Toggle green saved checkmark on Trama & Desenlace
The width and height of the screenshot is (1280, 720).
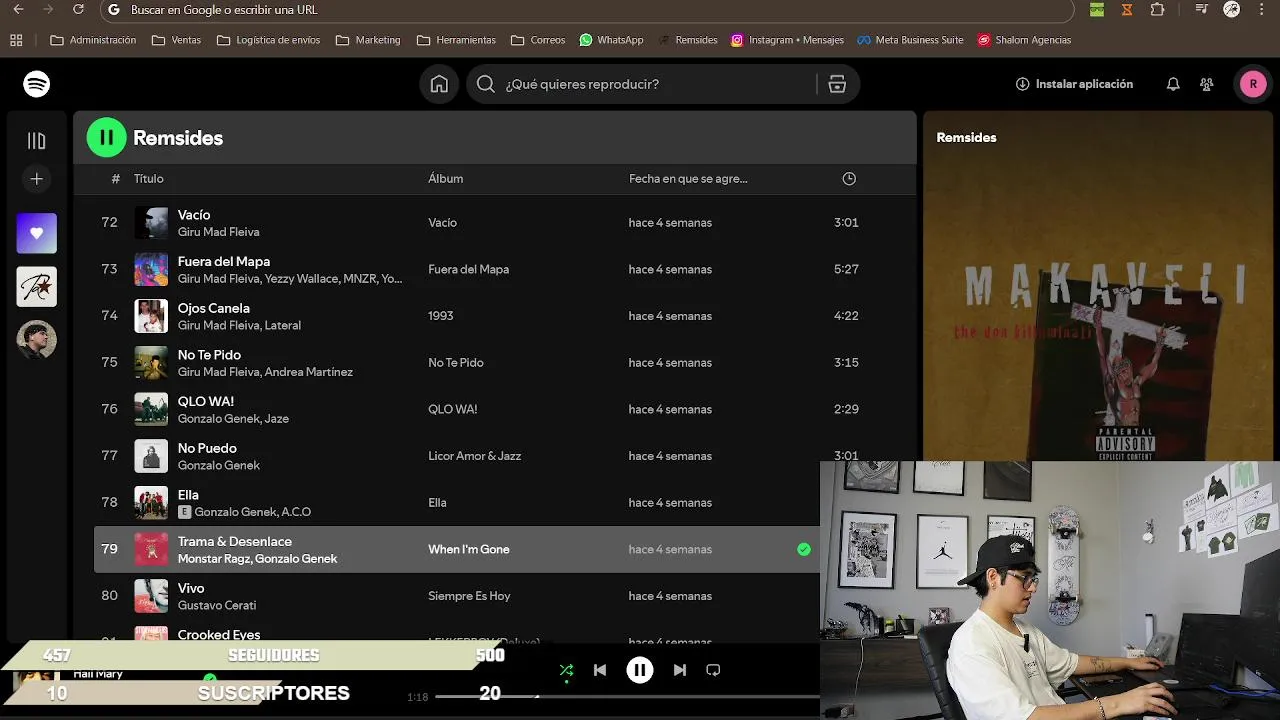point(804,549)
